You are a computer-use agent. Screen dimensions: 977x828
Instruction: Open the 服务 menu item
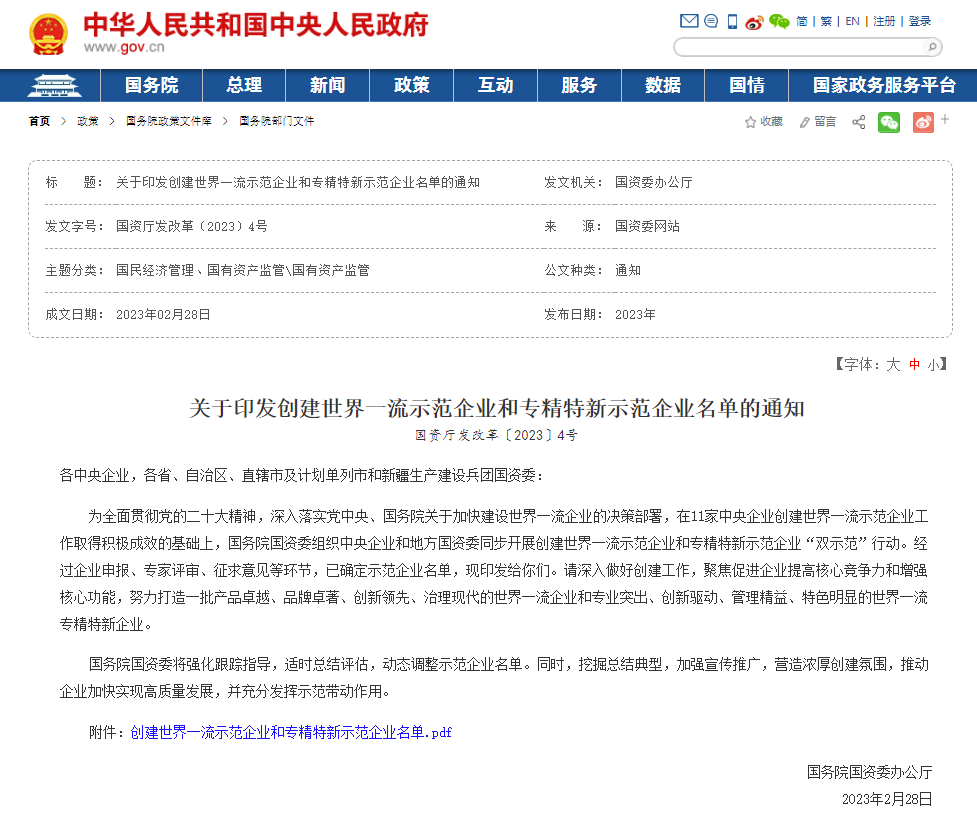(x=579, y=85)
